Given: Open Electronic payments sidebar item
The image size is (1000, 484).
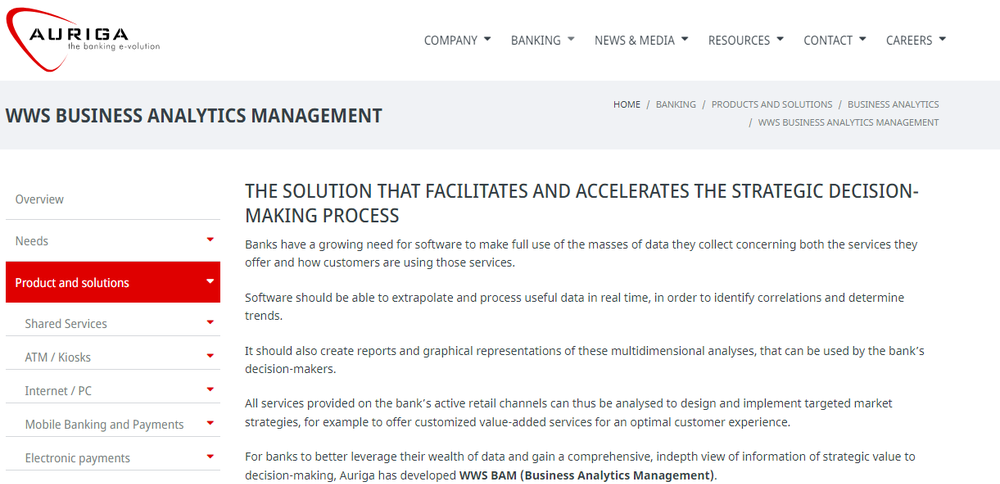Looking at the screenshot, I should (113, 458).
